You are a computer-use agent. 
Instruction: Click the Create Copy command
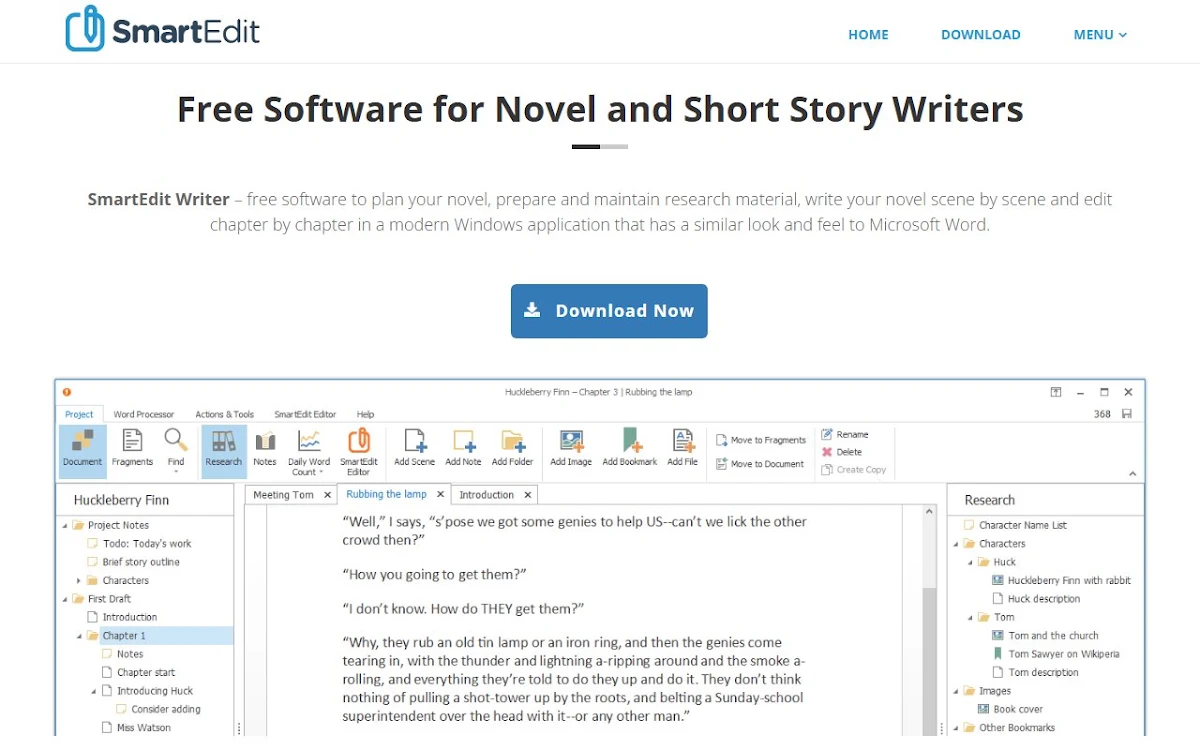pos(853,470)
